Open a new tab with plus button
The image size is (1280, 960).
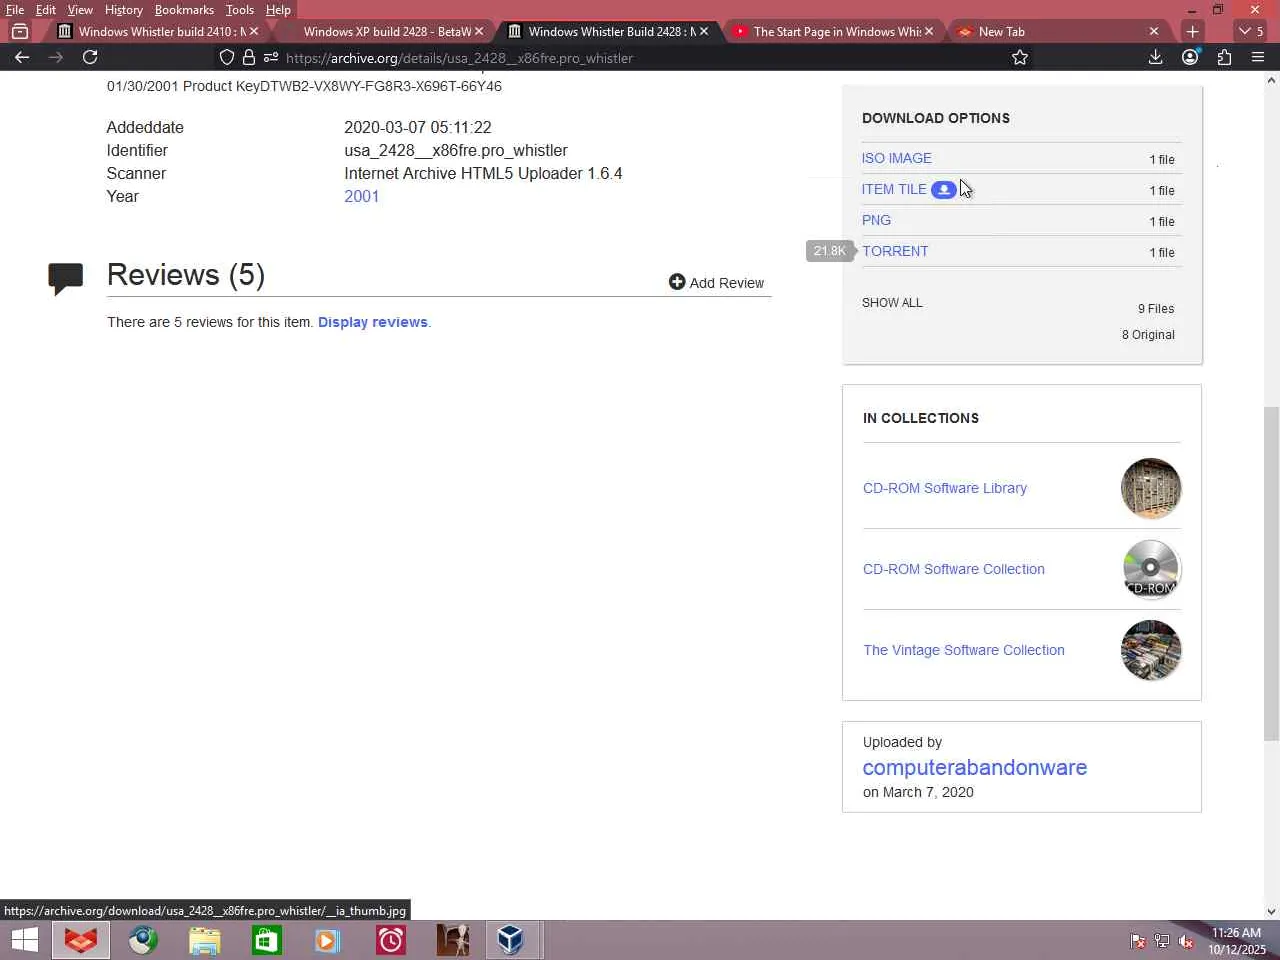pos(1192,32)
